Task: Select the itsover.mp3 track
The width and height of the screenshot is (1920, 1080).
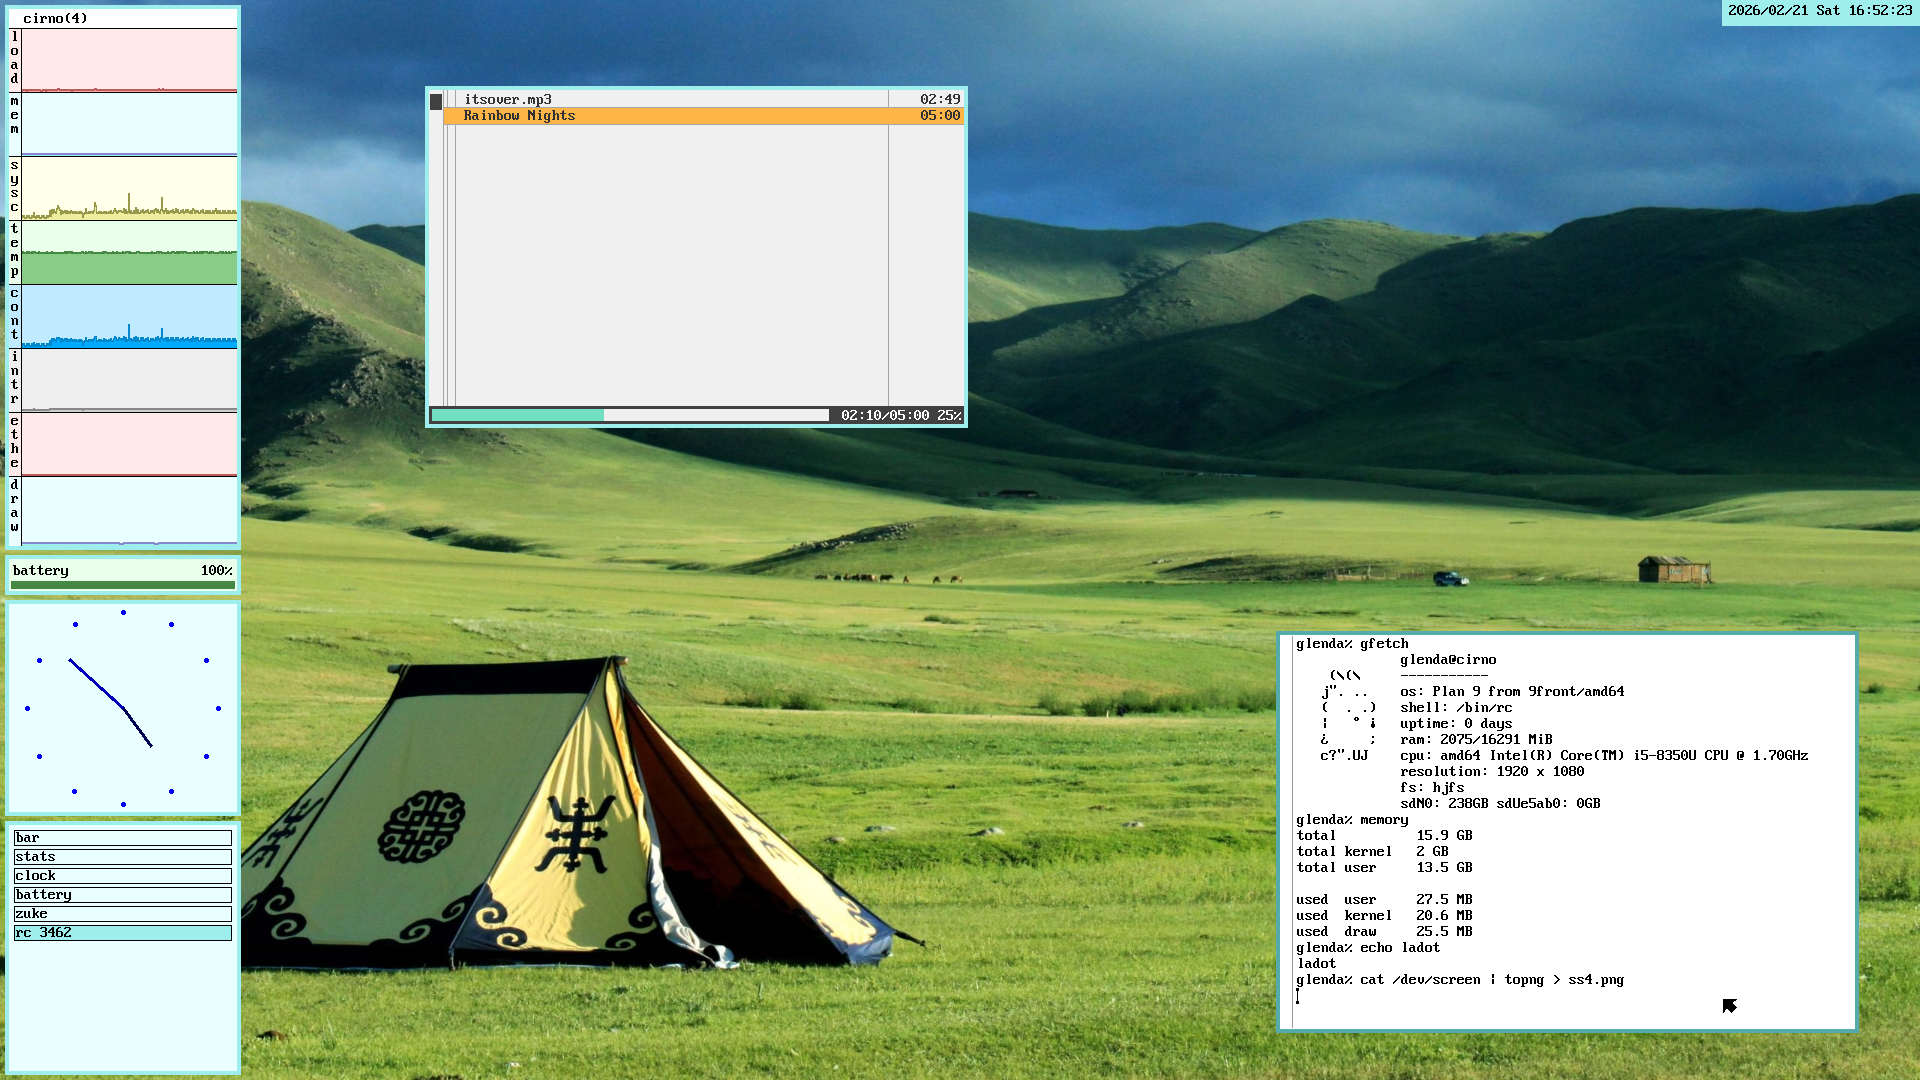Action: (x=508, y=99)
